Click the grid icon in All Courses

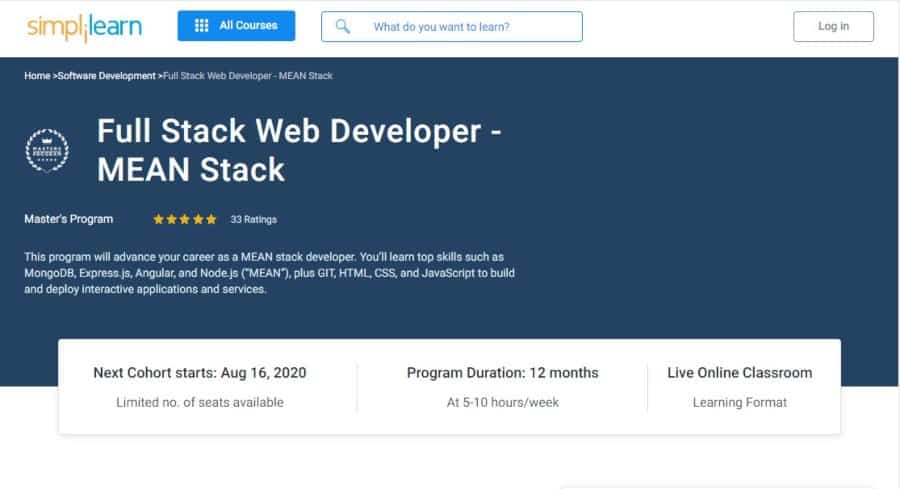coord(201,25)
